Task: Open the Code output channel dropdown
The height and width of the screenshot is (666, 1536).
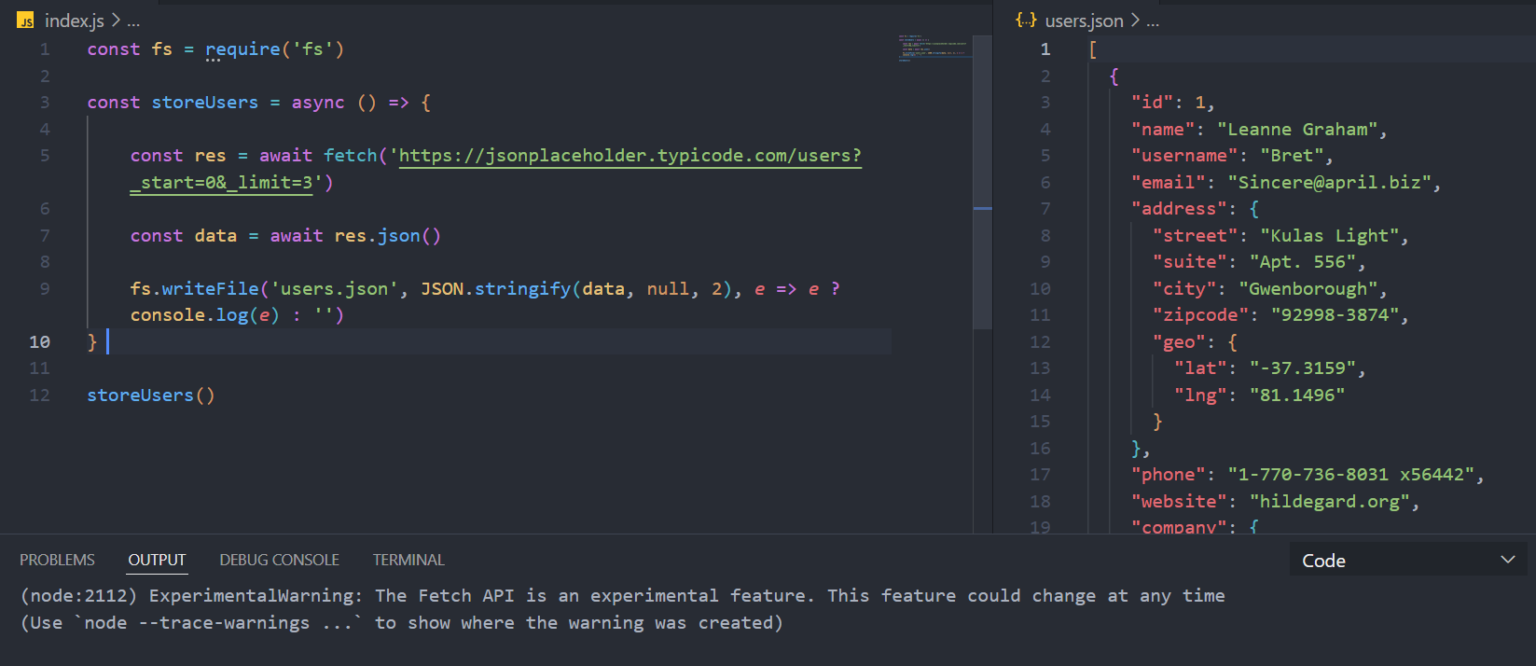Action: click(1408, 561)
